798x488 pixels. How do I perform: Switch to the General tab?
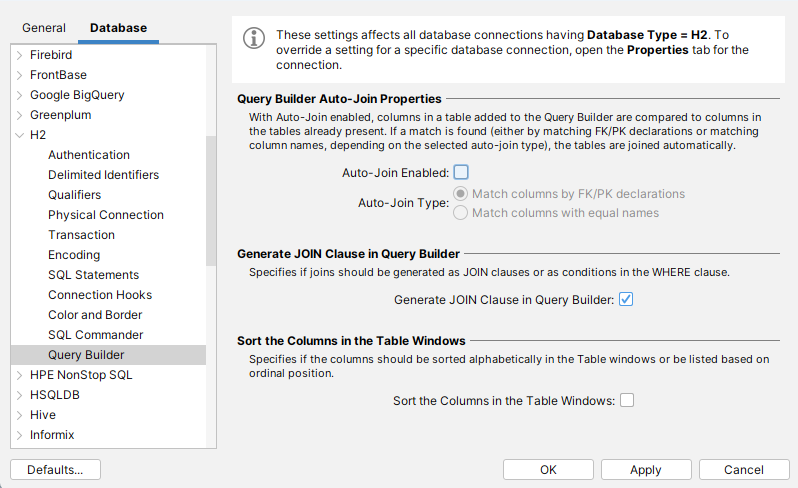(x=44, y=28)
